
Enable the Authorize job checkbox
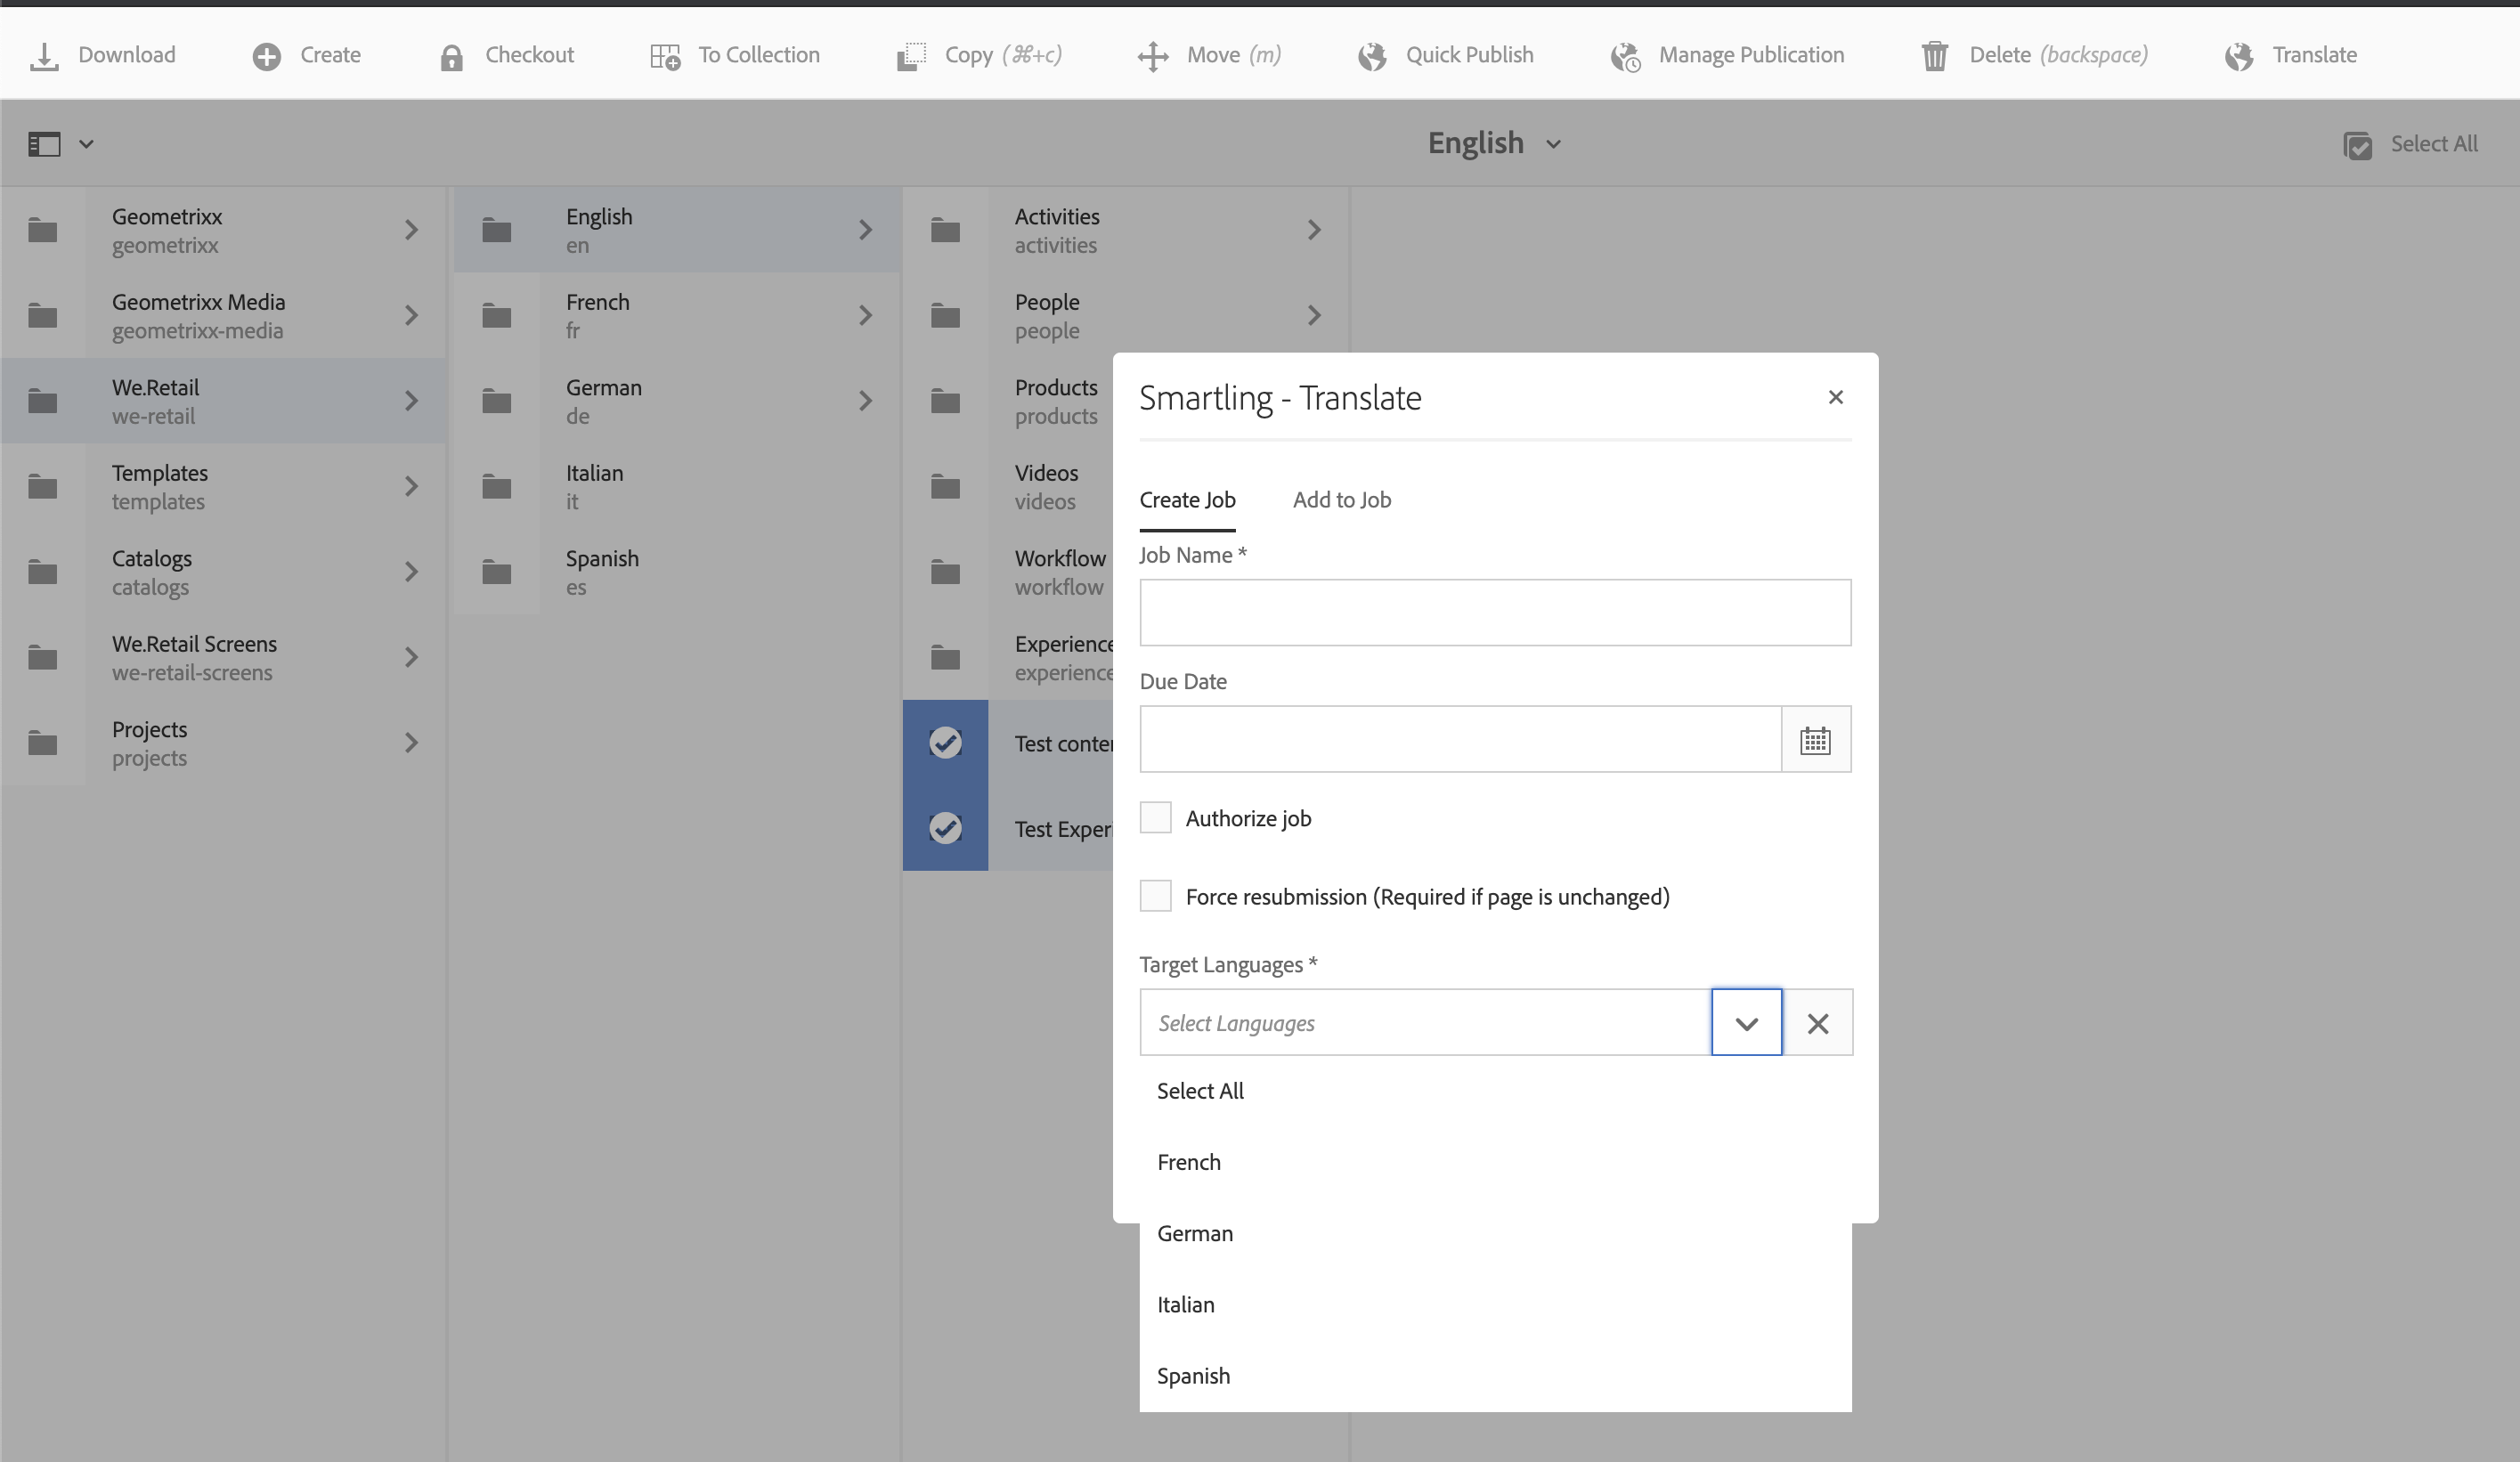click(x=1155, y=817)
